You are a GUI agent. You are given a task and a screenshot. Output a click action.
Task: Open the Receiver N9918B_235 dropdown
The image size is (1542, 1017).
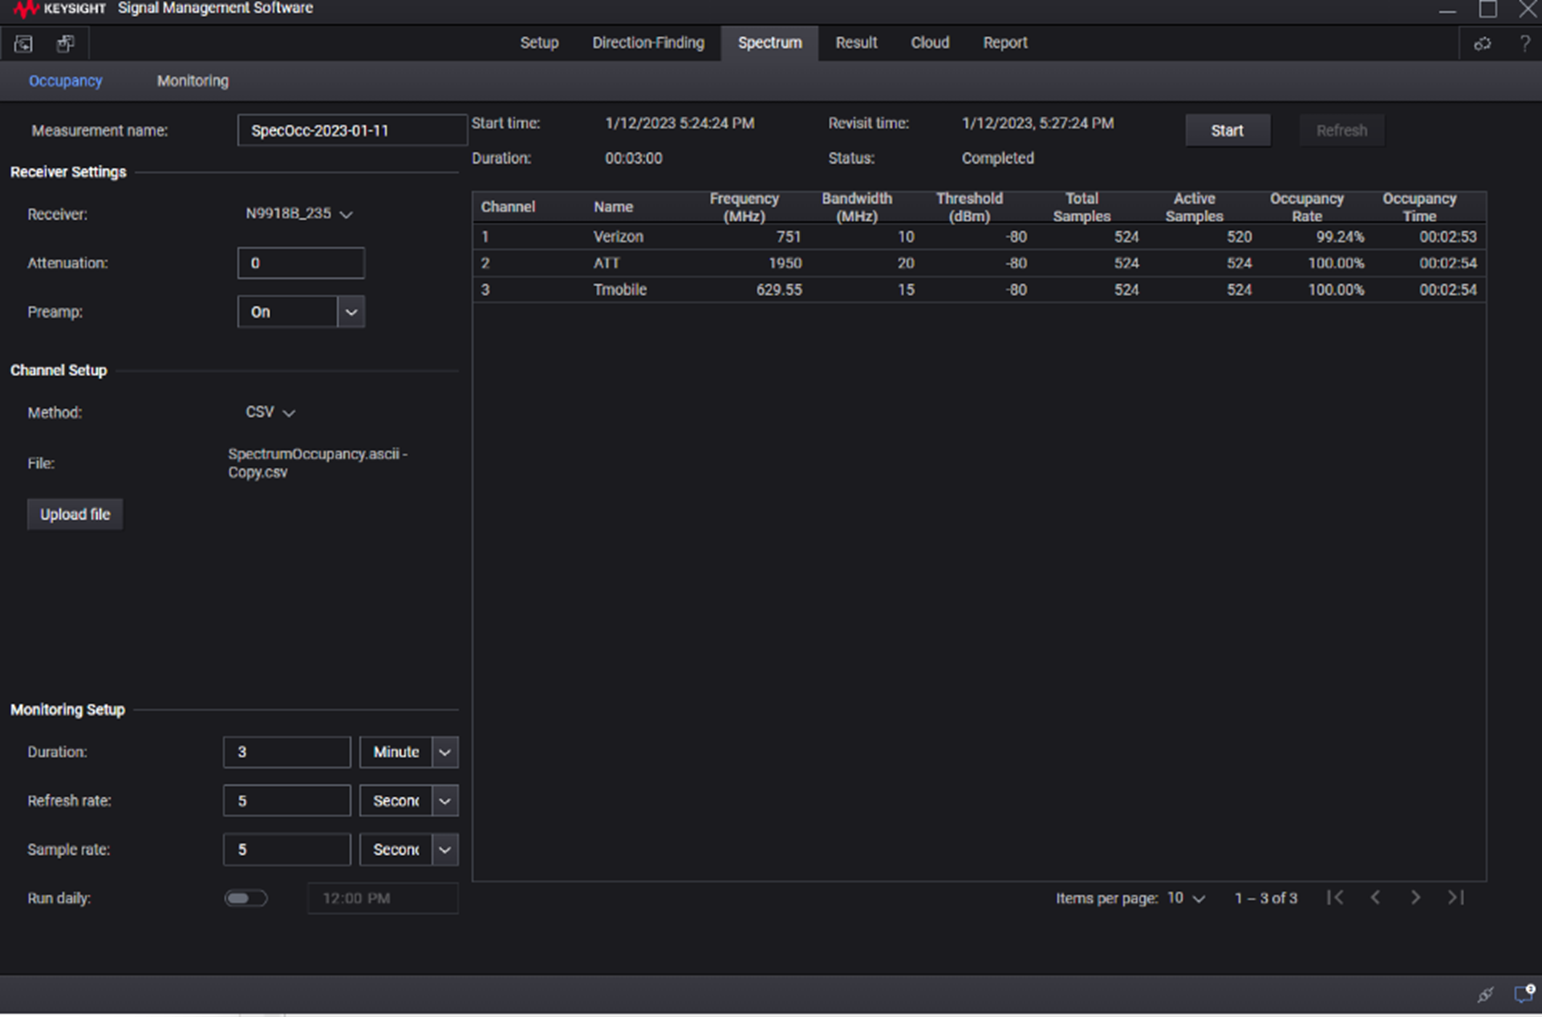pos(299,214)
